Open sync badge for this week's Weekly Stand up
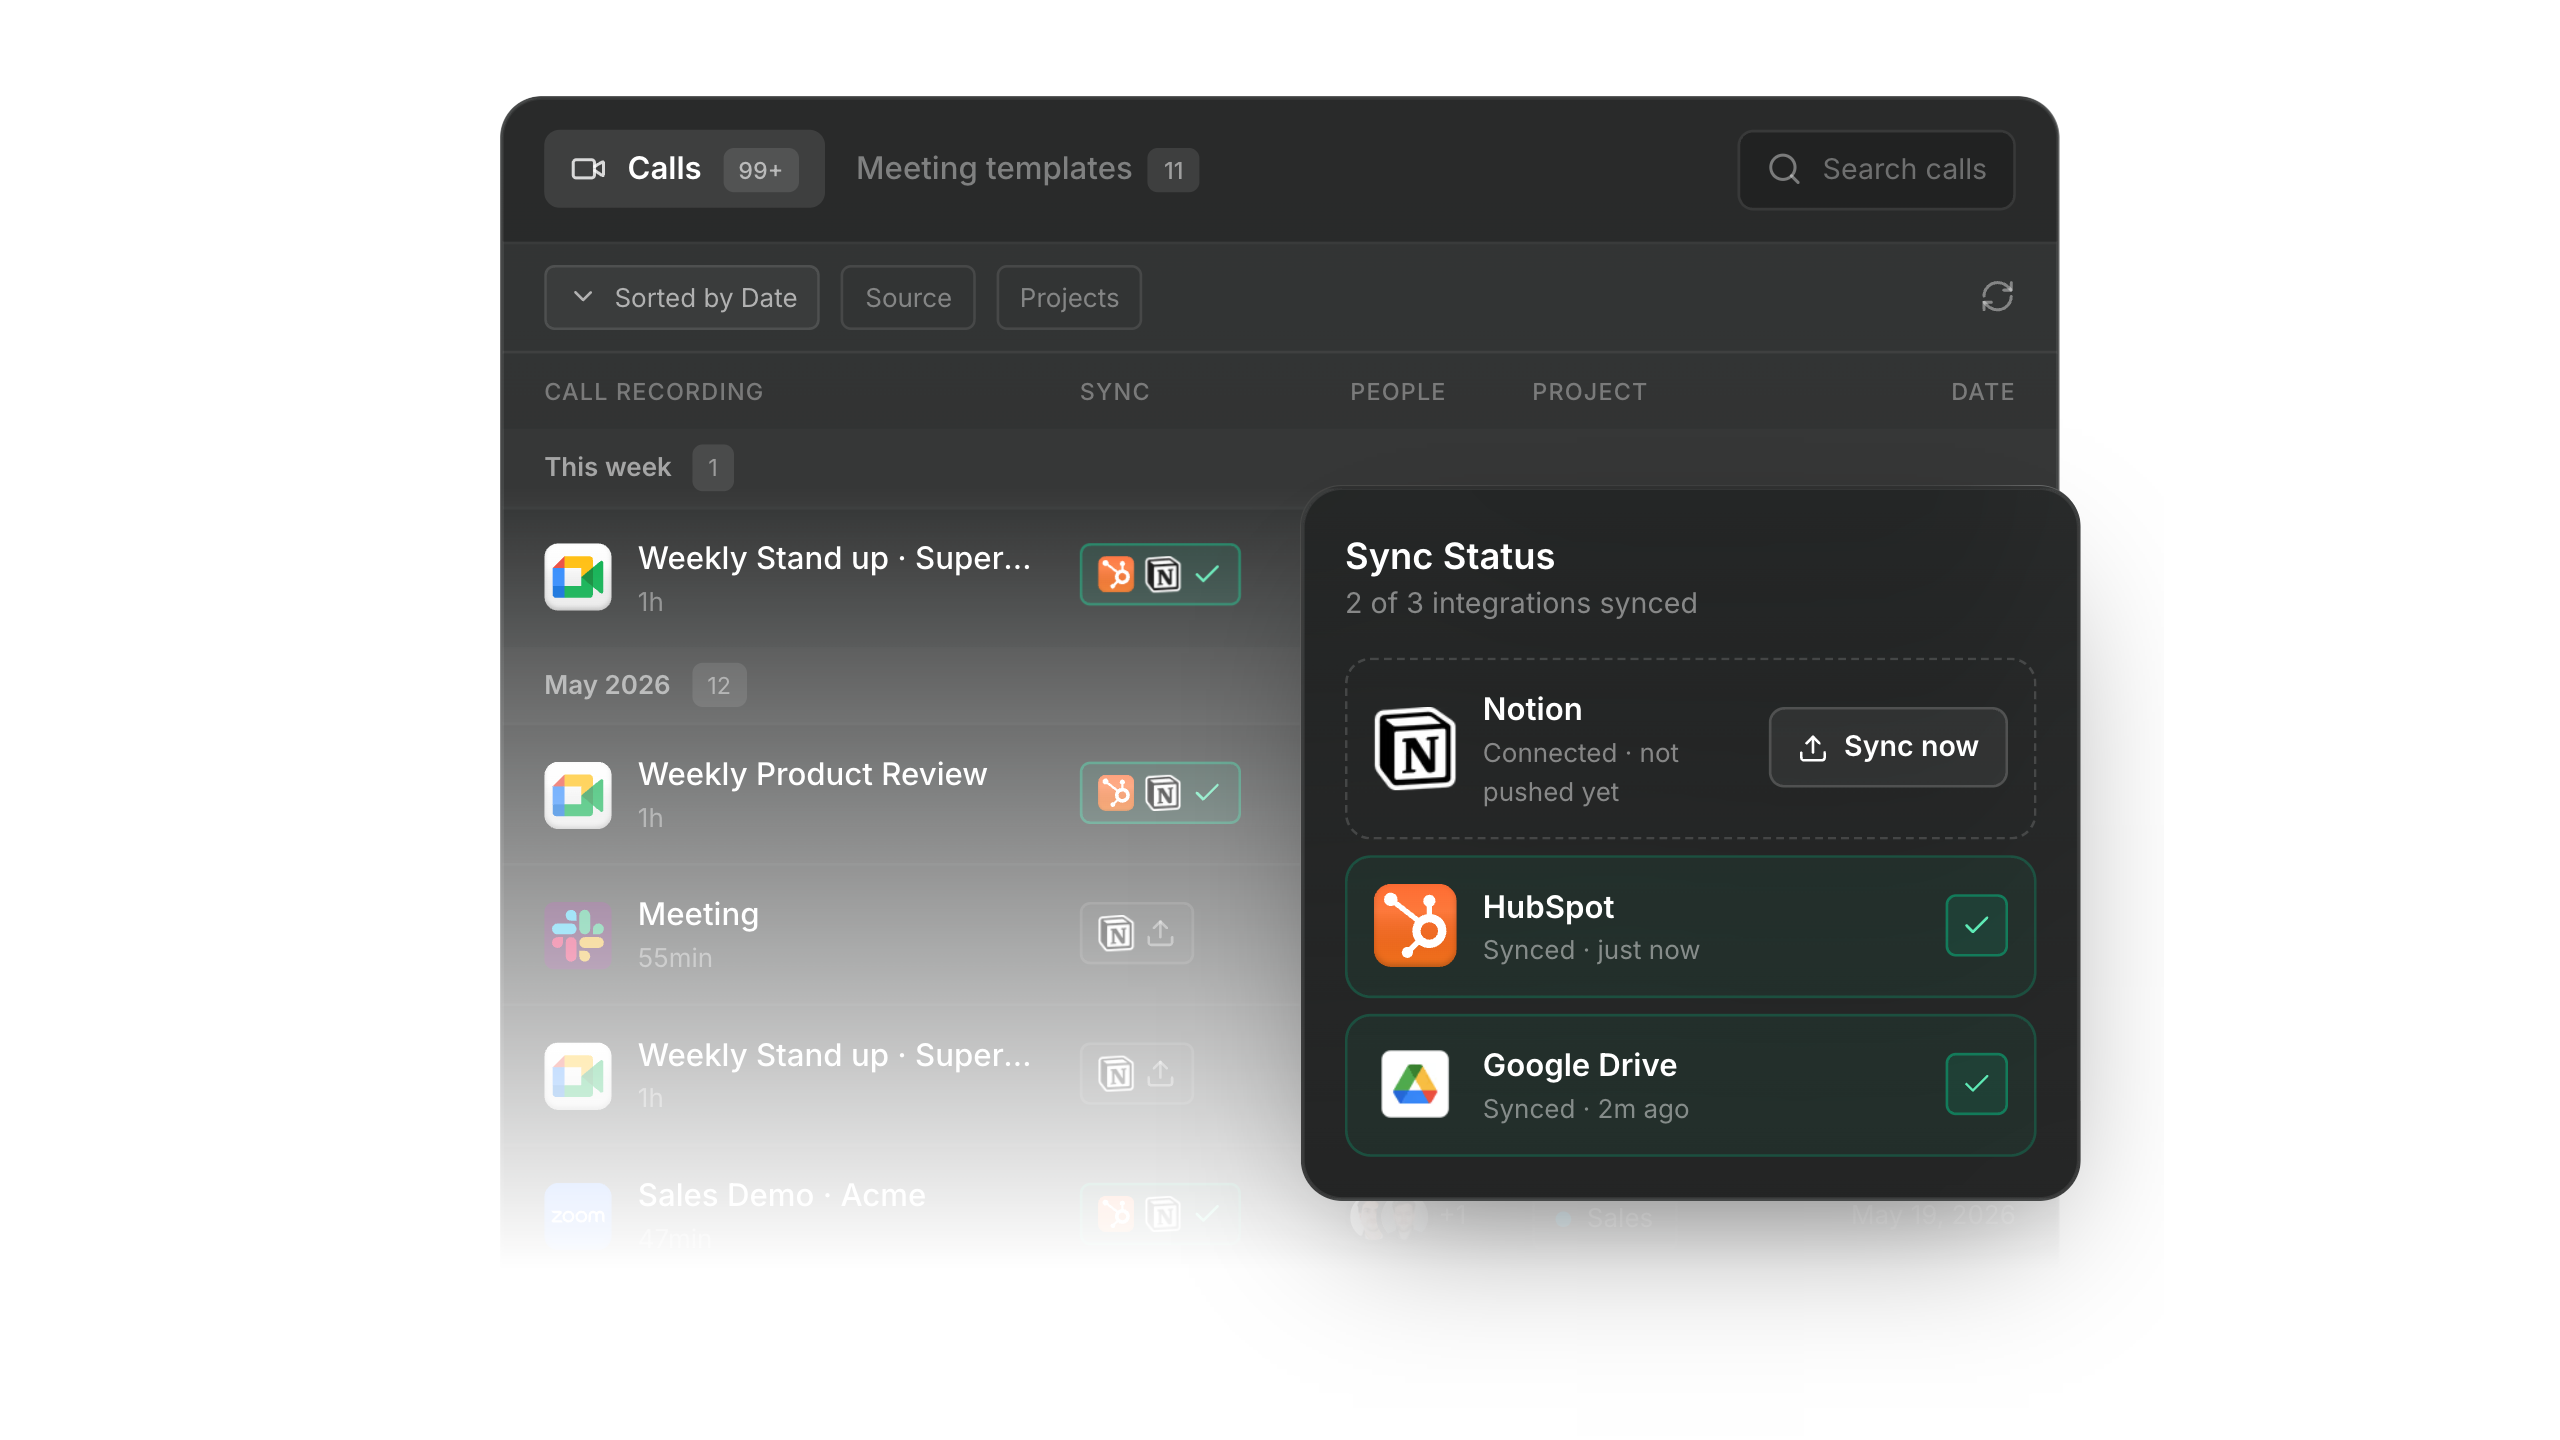 [1160, 574]
